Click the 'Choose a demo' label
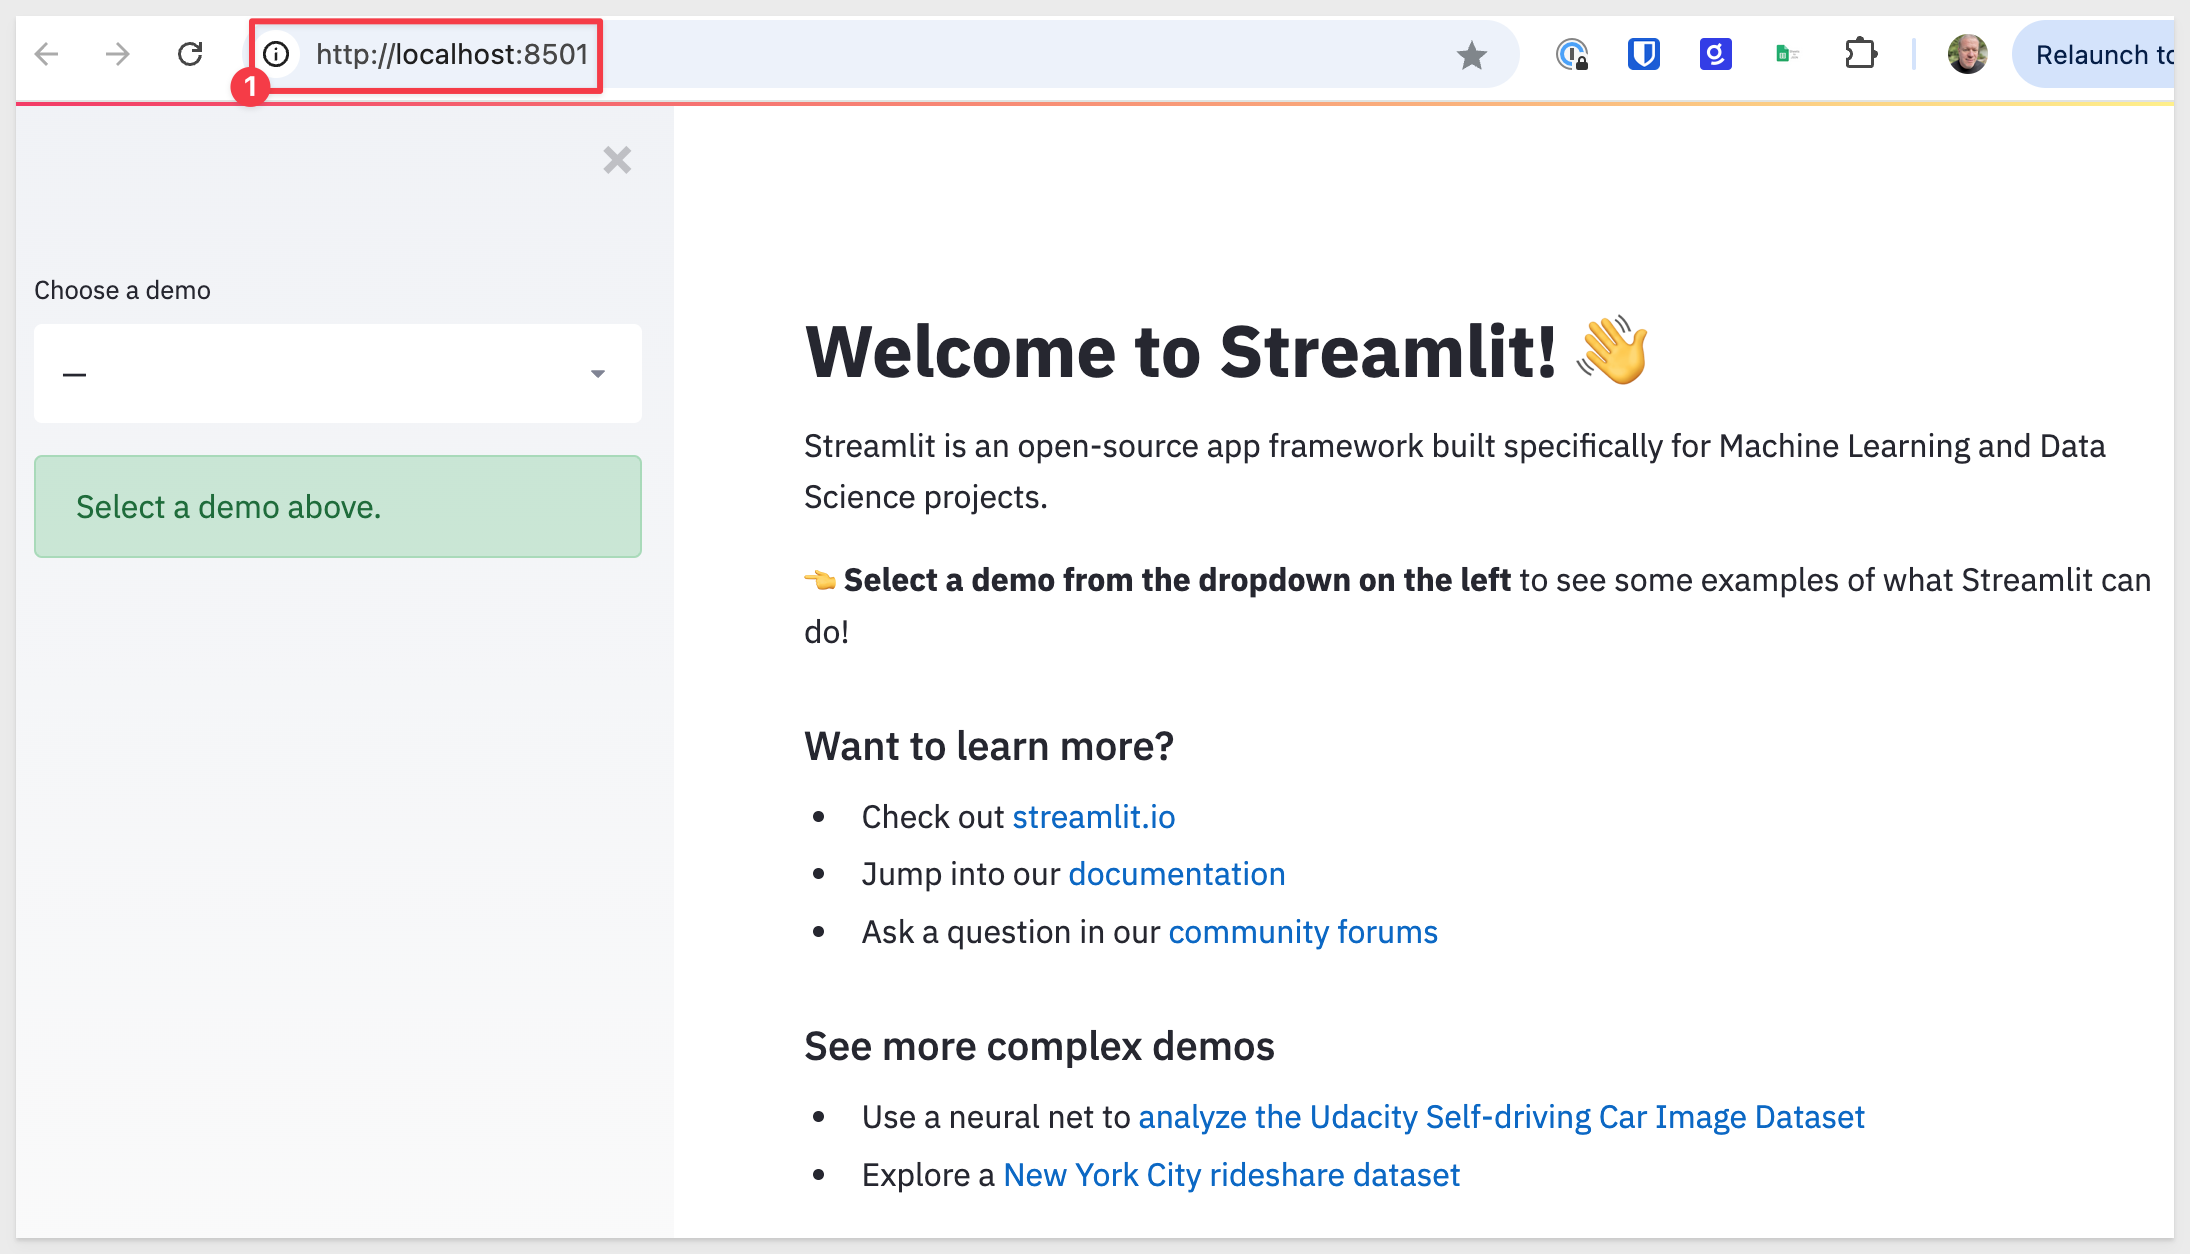The height and width of the screenshot is (1254, 2190). [x=123, y=290]
